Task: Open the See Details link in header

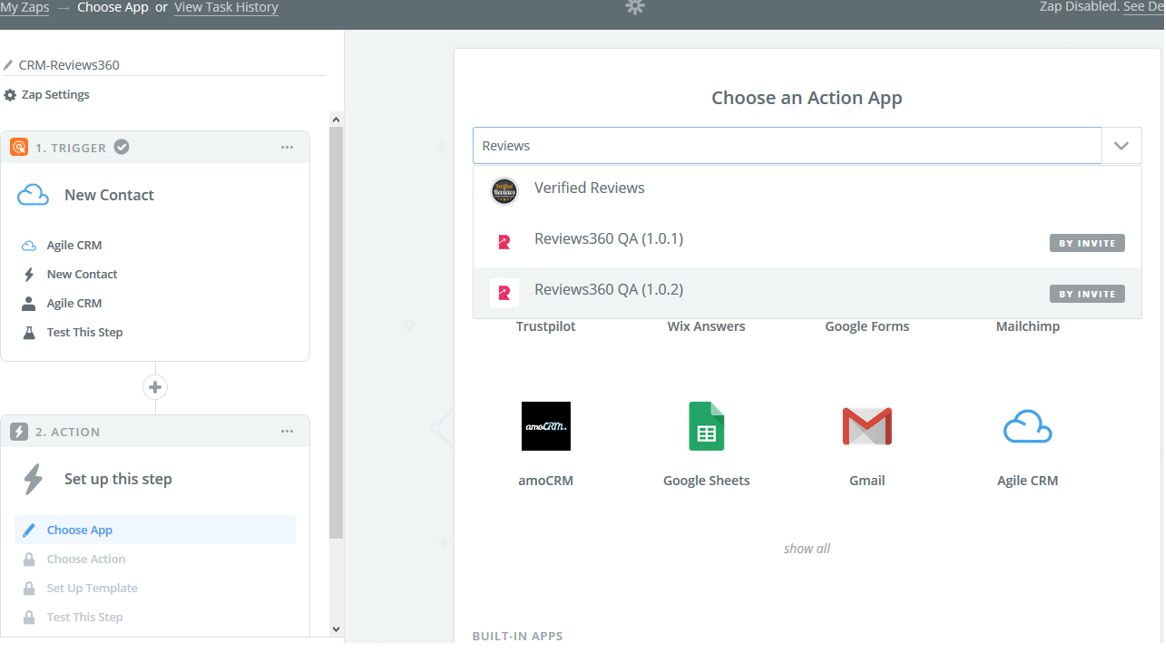Action: pyautogui.click(x=1143, y=7)
